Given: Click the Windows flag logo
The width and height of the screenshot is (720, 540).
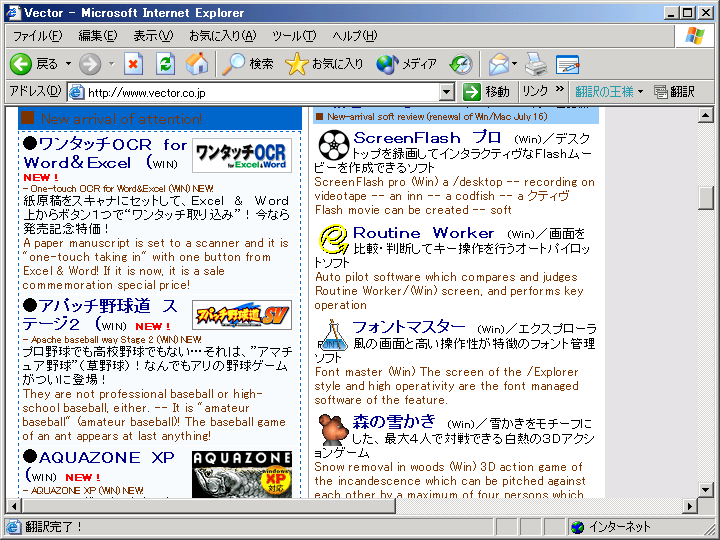Looking at the screenshot, I should point(695,36).
